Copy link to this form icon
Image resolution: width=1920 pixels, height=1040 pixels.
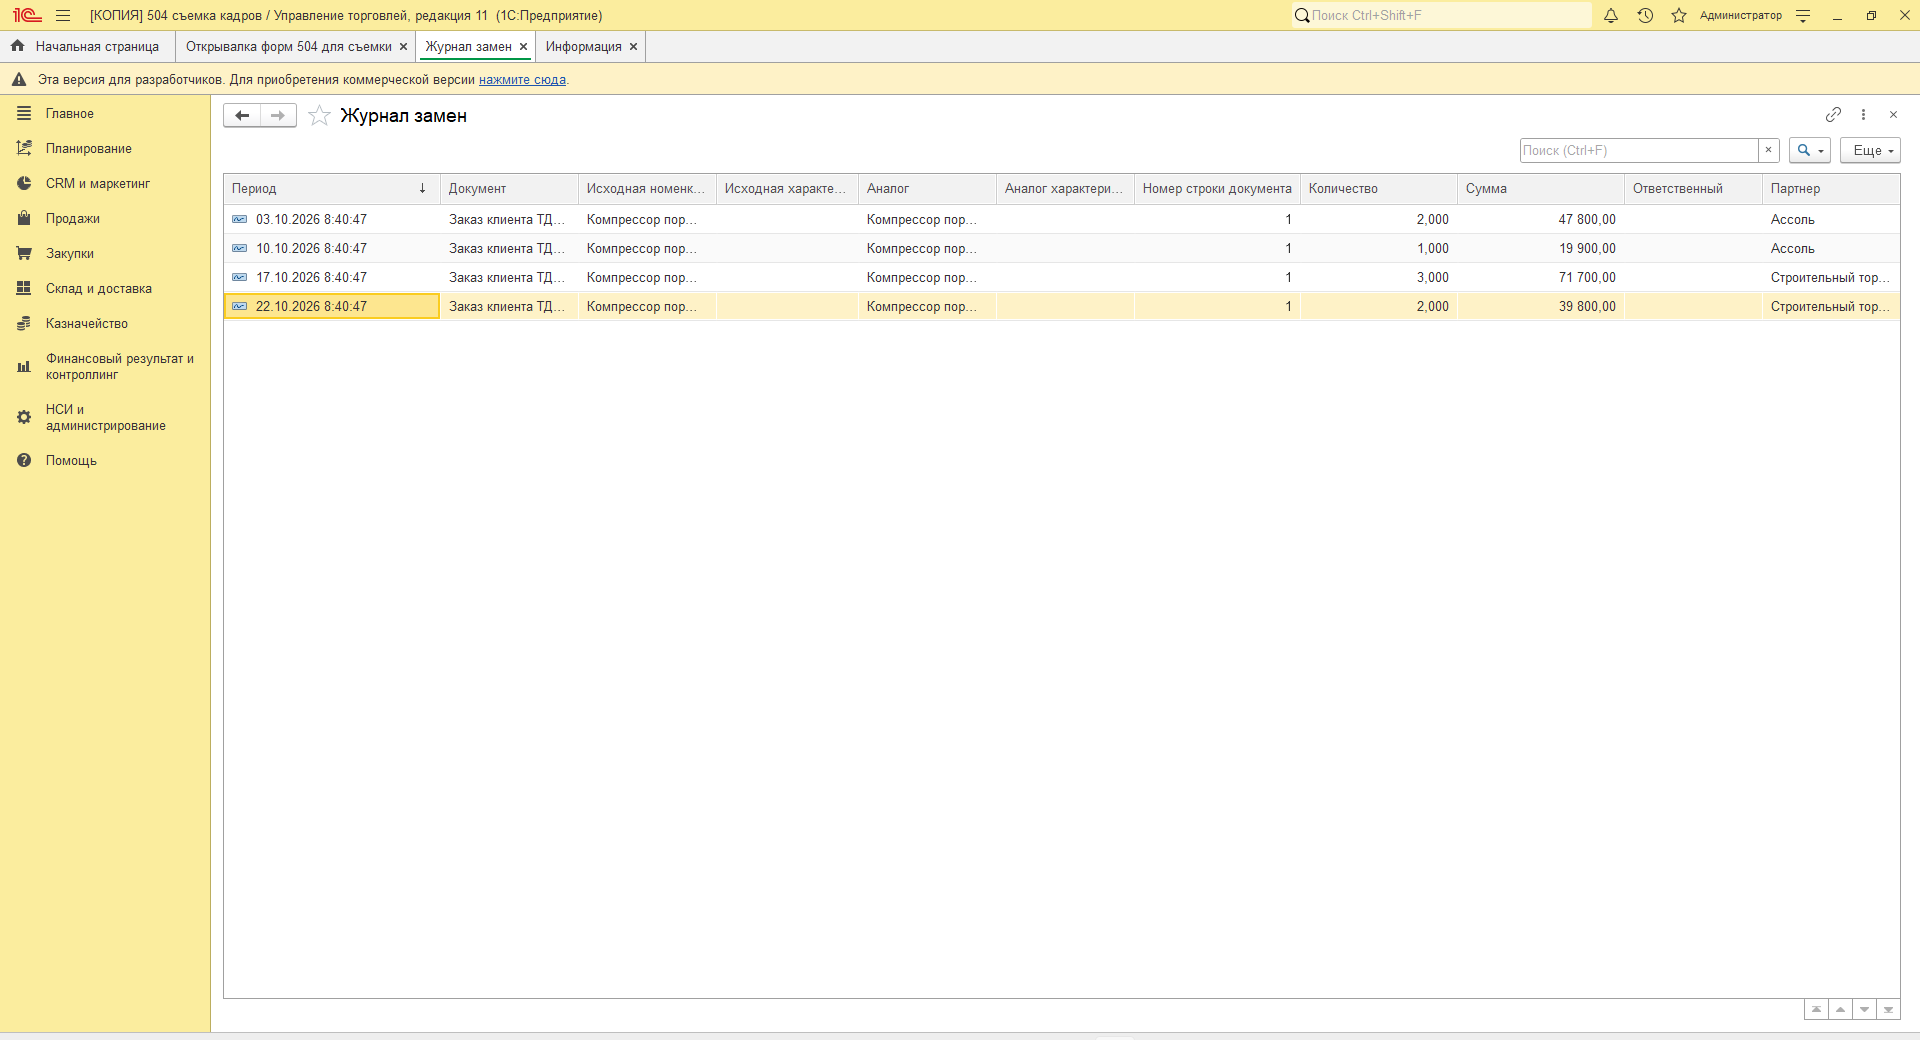tap(1833, 115)
